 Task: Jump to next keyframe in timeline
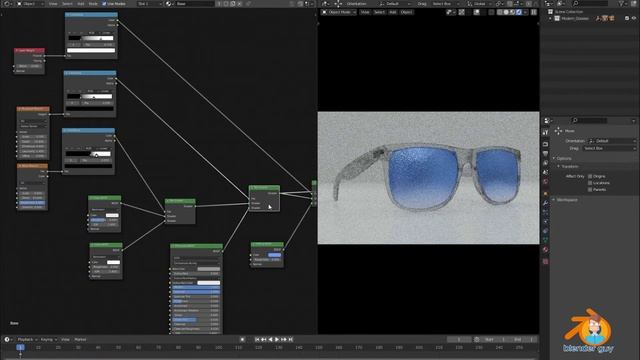point(284,340)
